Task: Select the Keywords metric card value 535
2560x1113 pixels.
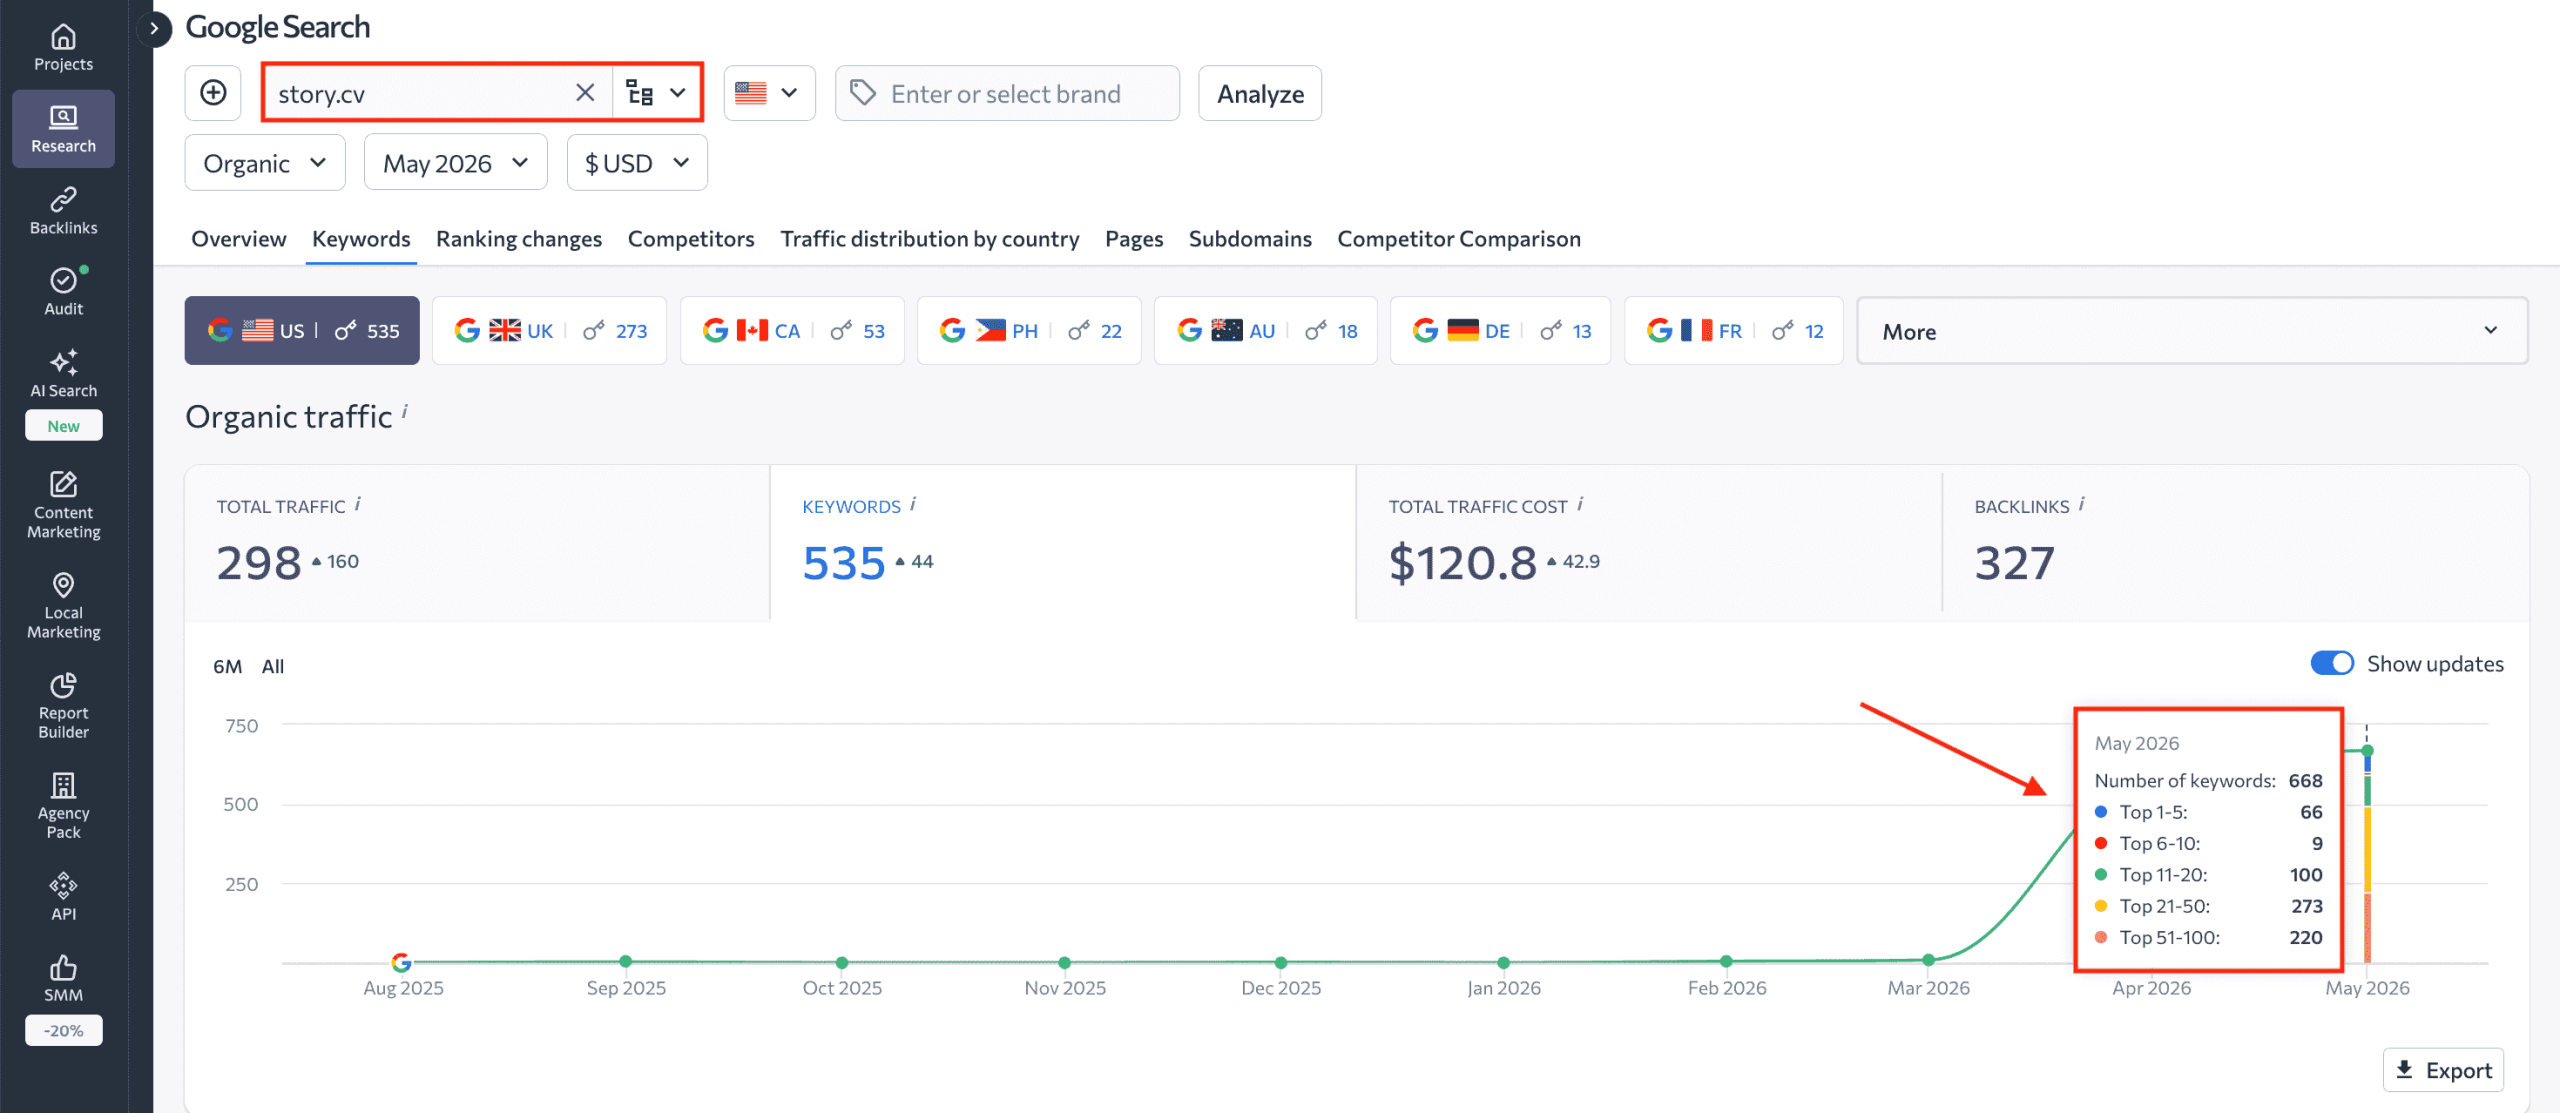Action: (x=844, y=563)
